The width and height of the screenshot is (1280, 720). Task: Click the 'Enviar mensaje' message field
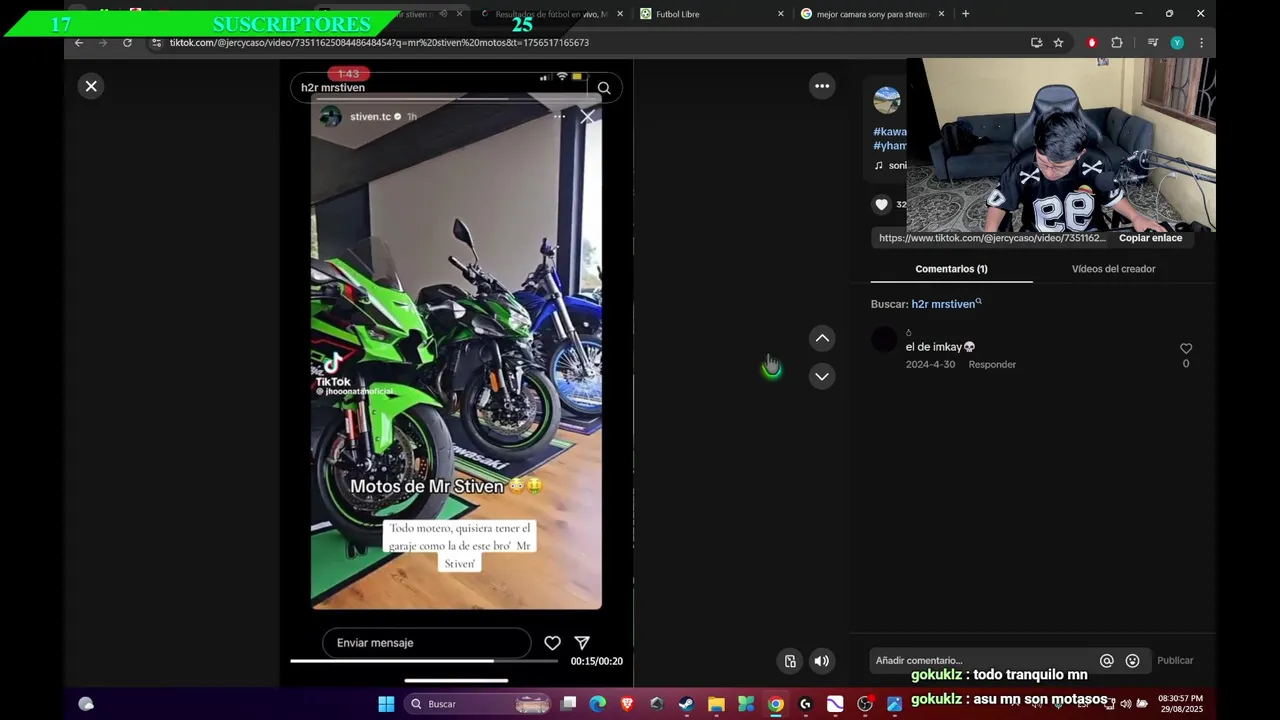pyautogui.click(x=426, y=643)
